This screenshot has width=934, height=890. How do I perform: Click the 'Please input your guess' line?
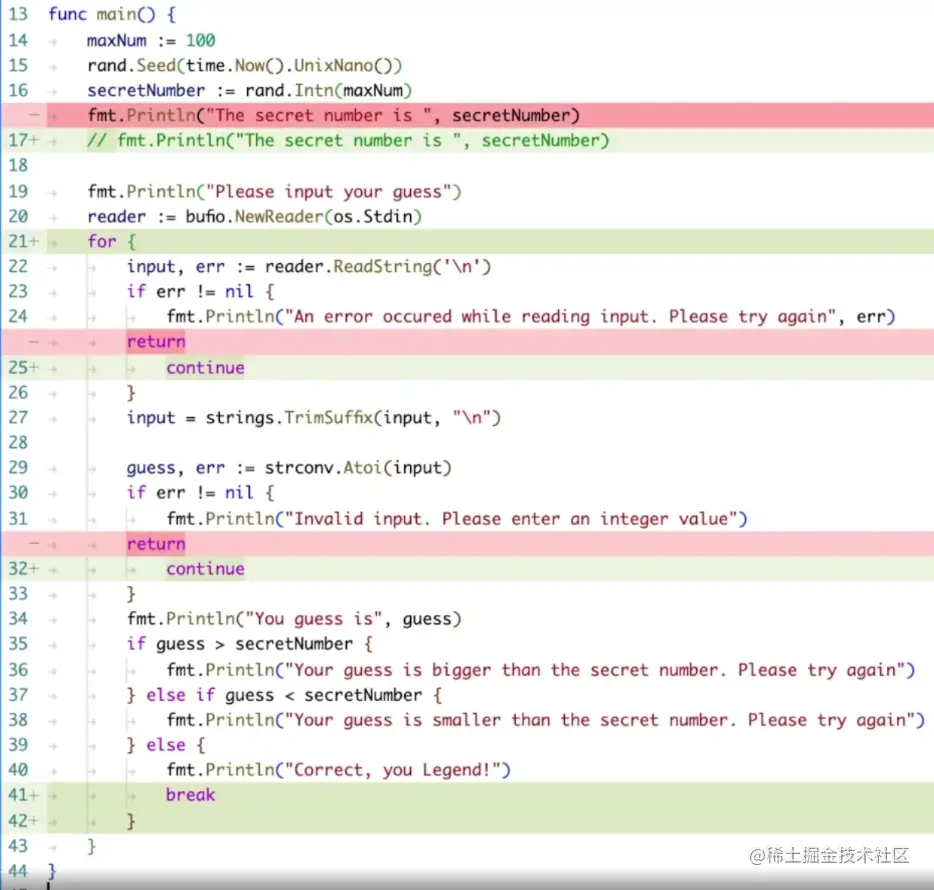(275, 192)
